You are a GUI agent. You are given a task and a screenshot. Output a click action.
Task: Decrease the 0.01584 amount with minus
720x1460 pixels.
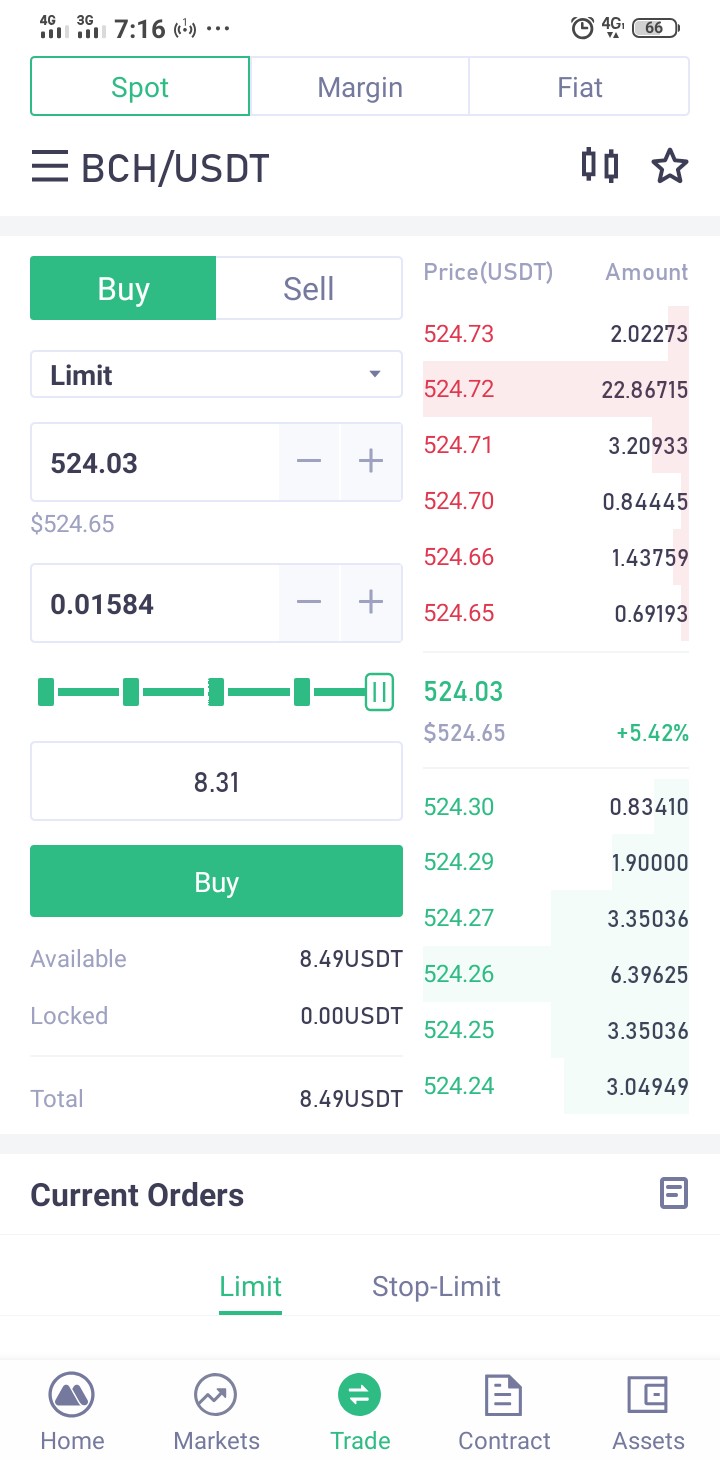[x=309, y=602]
